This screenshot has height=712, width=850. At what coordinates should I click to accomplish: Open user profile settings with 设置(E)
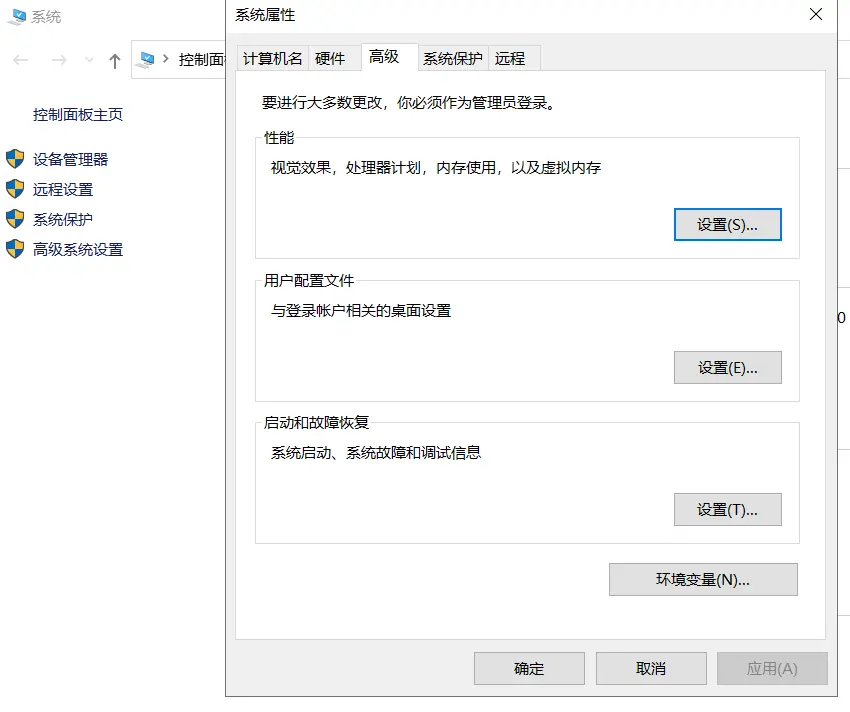[727, 368]
